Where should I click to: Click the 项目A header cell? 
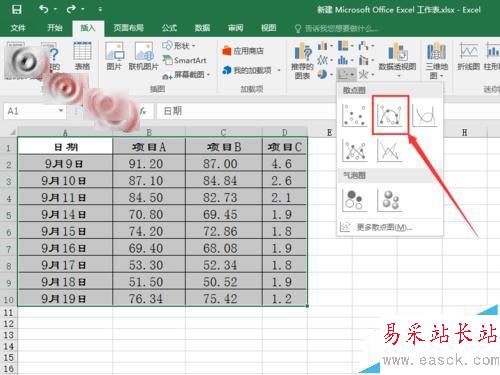149,147
